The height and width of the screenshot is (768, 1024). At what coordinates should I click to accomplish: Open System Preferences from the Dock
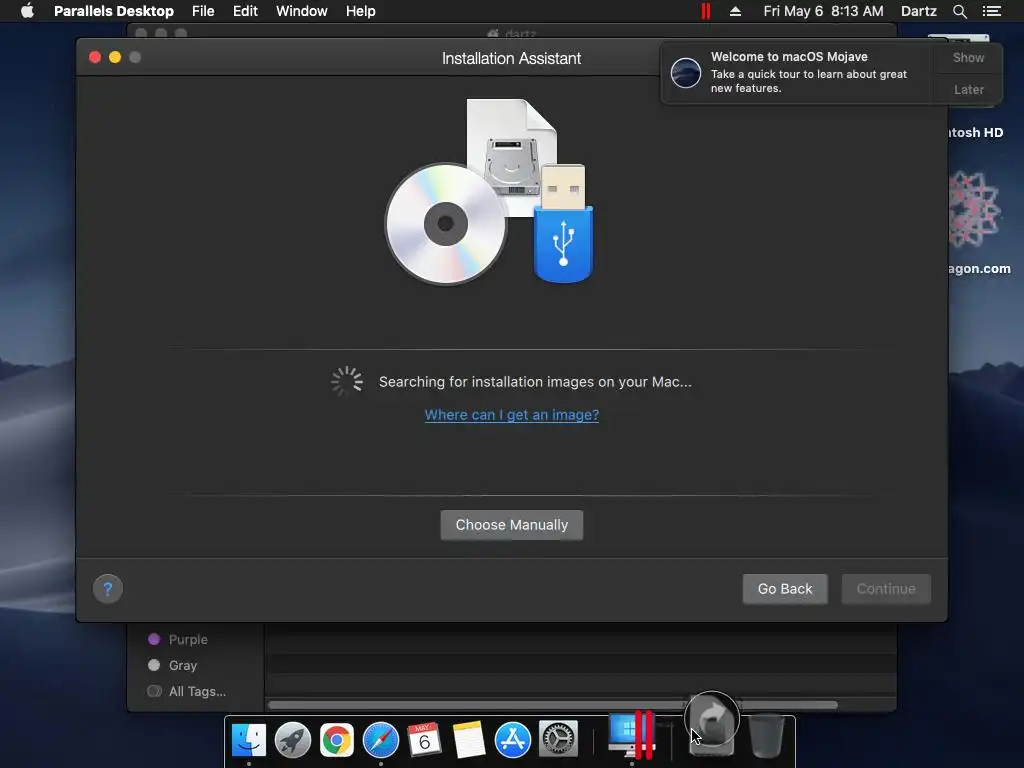click(558, 740)
